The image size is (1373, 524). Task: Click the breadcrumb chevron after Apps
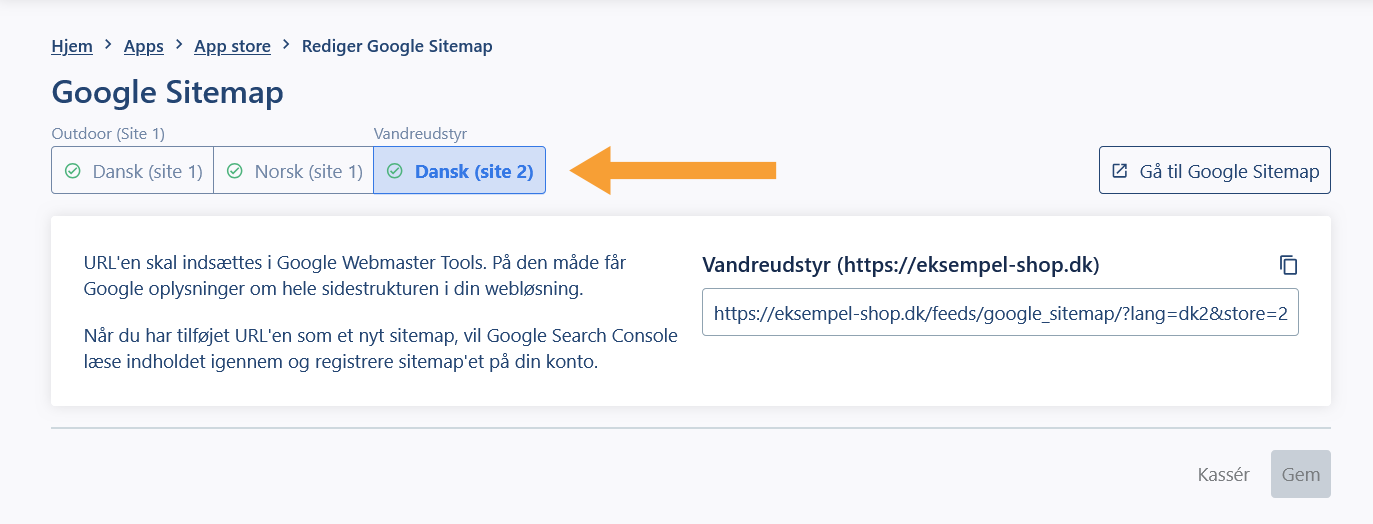coord(179,45)
